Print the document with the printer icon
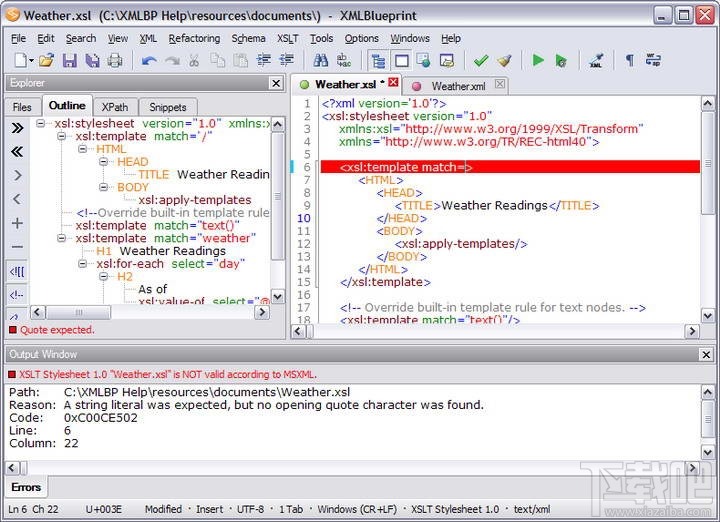Image resolution: width=720 pixels, height=522 pixels. pyautogui.click(x=114, y=60)
